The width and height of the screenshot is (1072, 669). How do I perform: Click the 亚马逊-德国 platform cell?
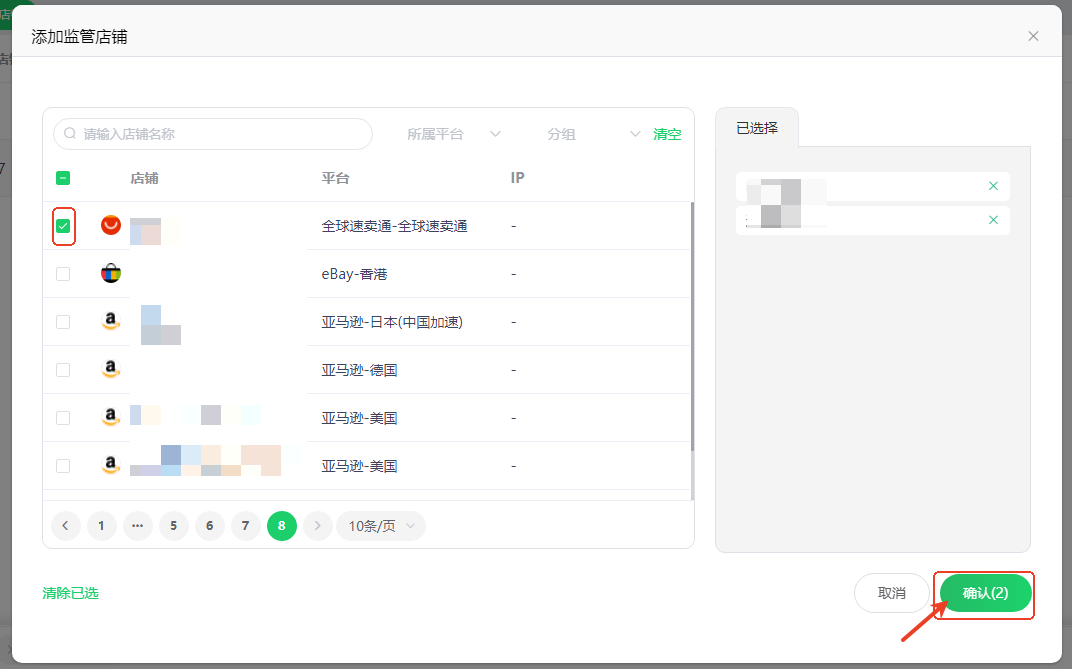point(360,370)
